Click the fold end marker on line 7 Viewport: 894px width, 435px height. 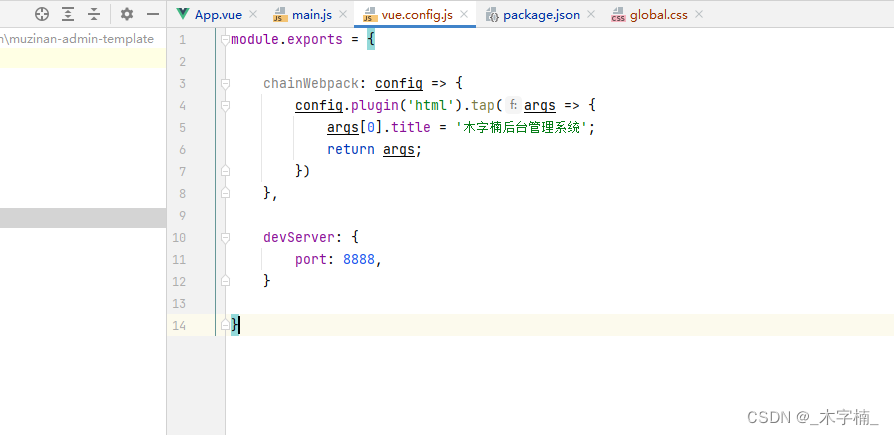[x=225, y=171]
